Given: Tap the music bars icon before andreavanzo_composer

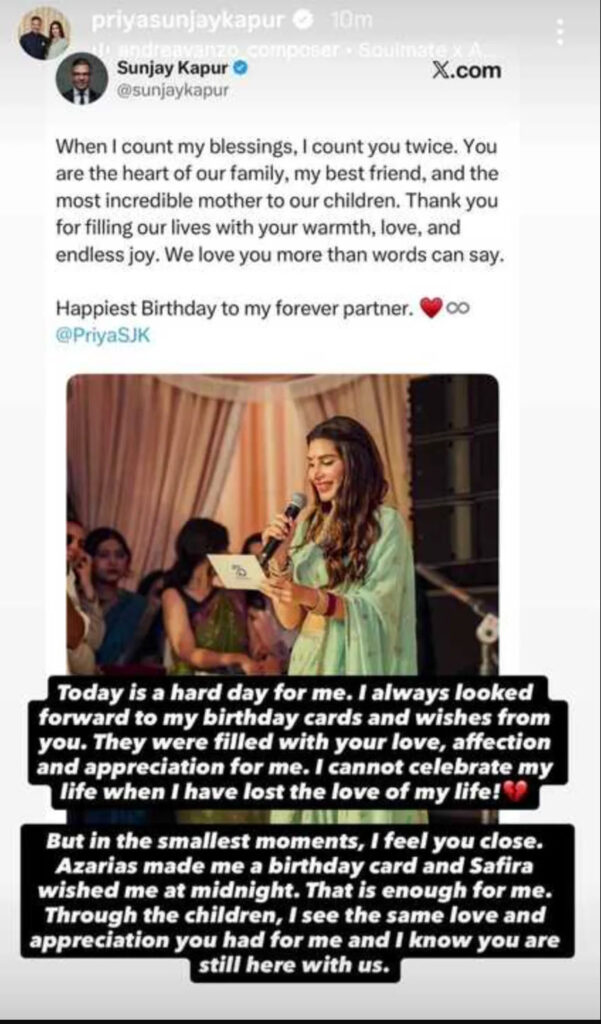Looking at the screenshot, I should click(98, 49).
